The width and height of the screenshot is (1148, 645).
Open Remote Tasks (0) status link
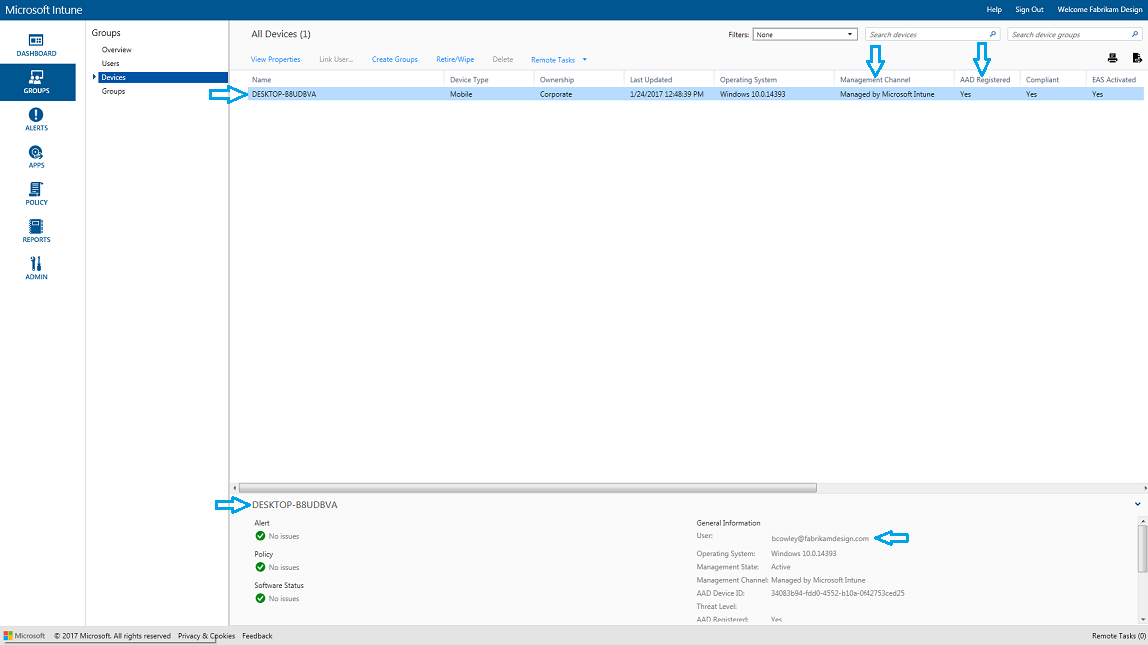1119,635
